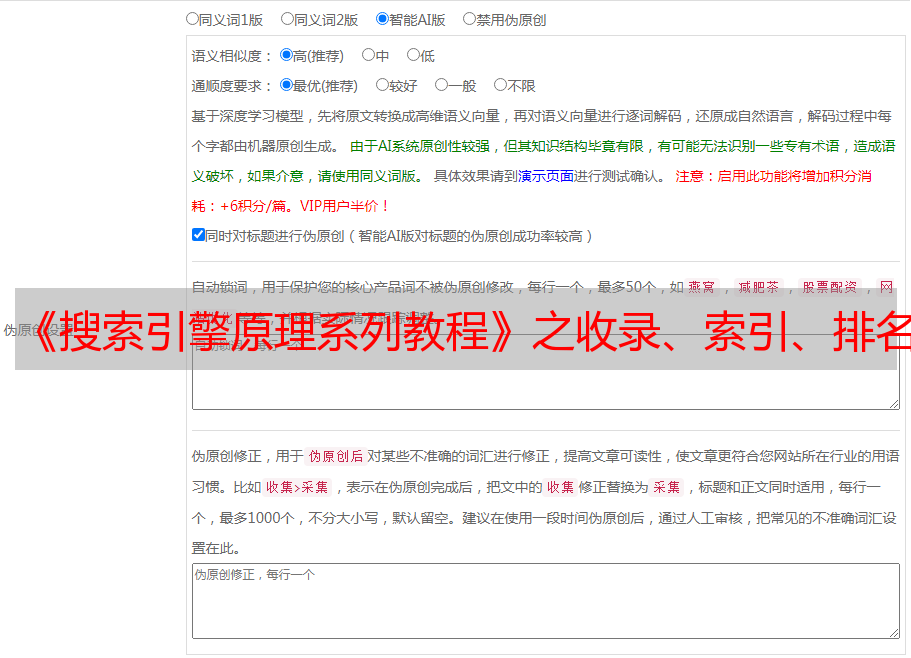The width and height of the screenshot is (911, 658).
Task: Select 禁用伪原创 radio option
Action: [x=469, y=19]
